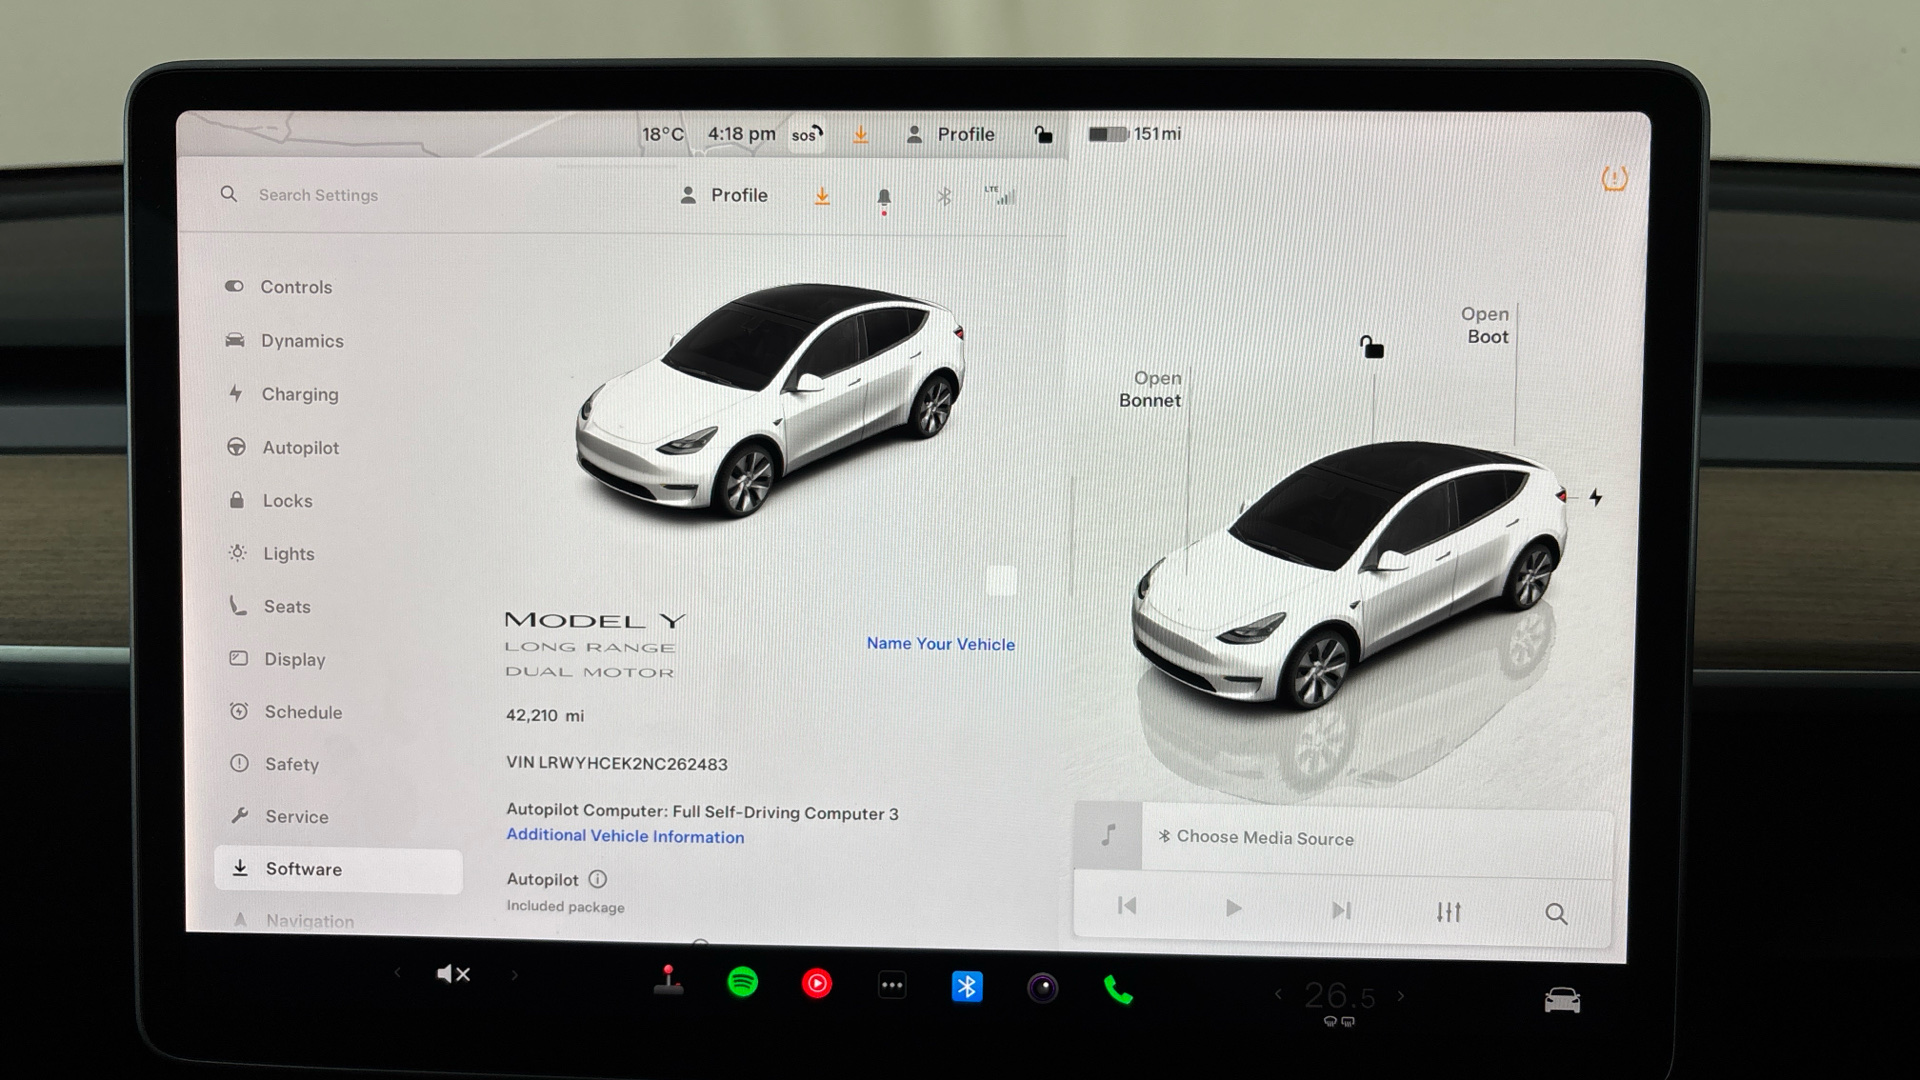1920x1080 pixels.
Task: Open Profile in the settings header
Action: (724, 195)
